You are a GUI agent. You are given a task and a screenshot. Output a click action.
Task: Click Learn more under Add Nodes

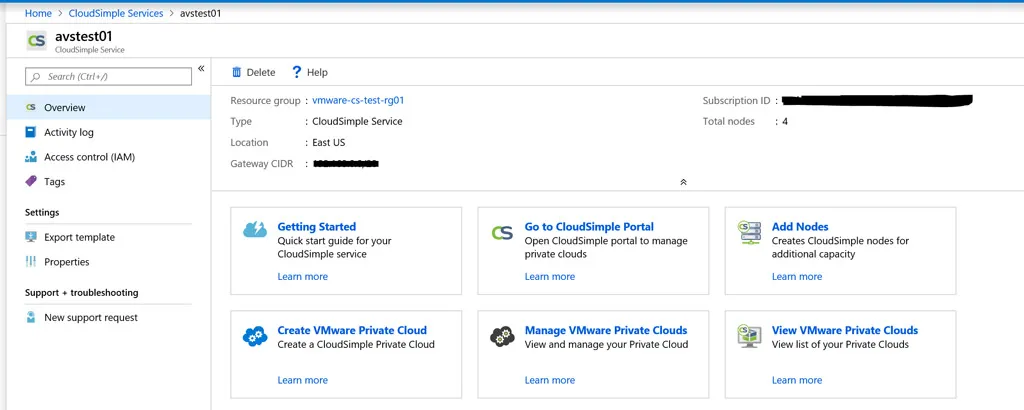tap(797, 276)
